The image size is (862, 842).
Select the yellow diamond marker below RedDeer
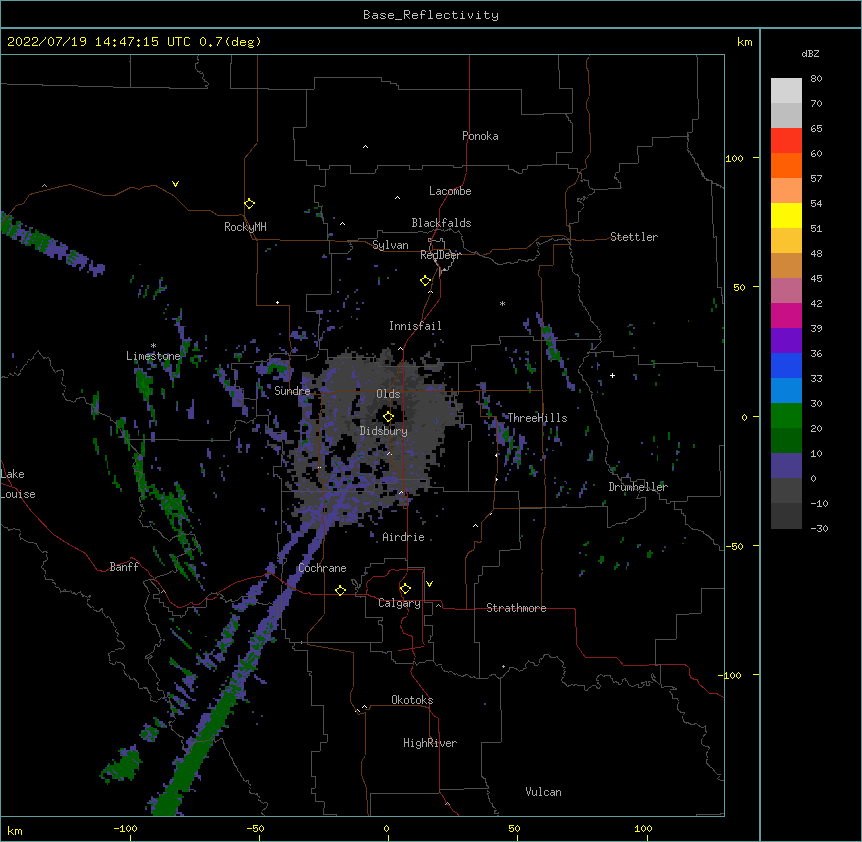pos(426,281)
